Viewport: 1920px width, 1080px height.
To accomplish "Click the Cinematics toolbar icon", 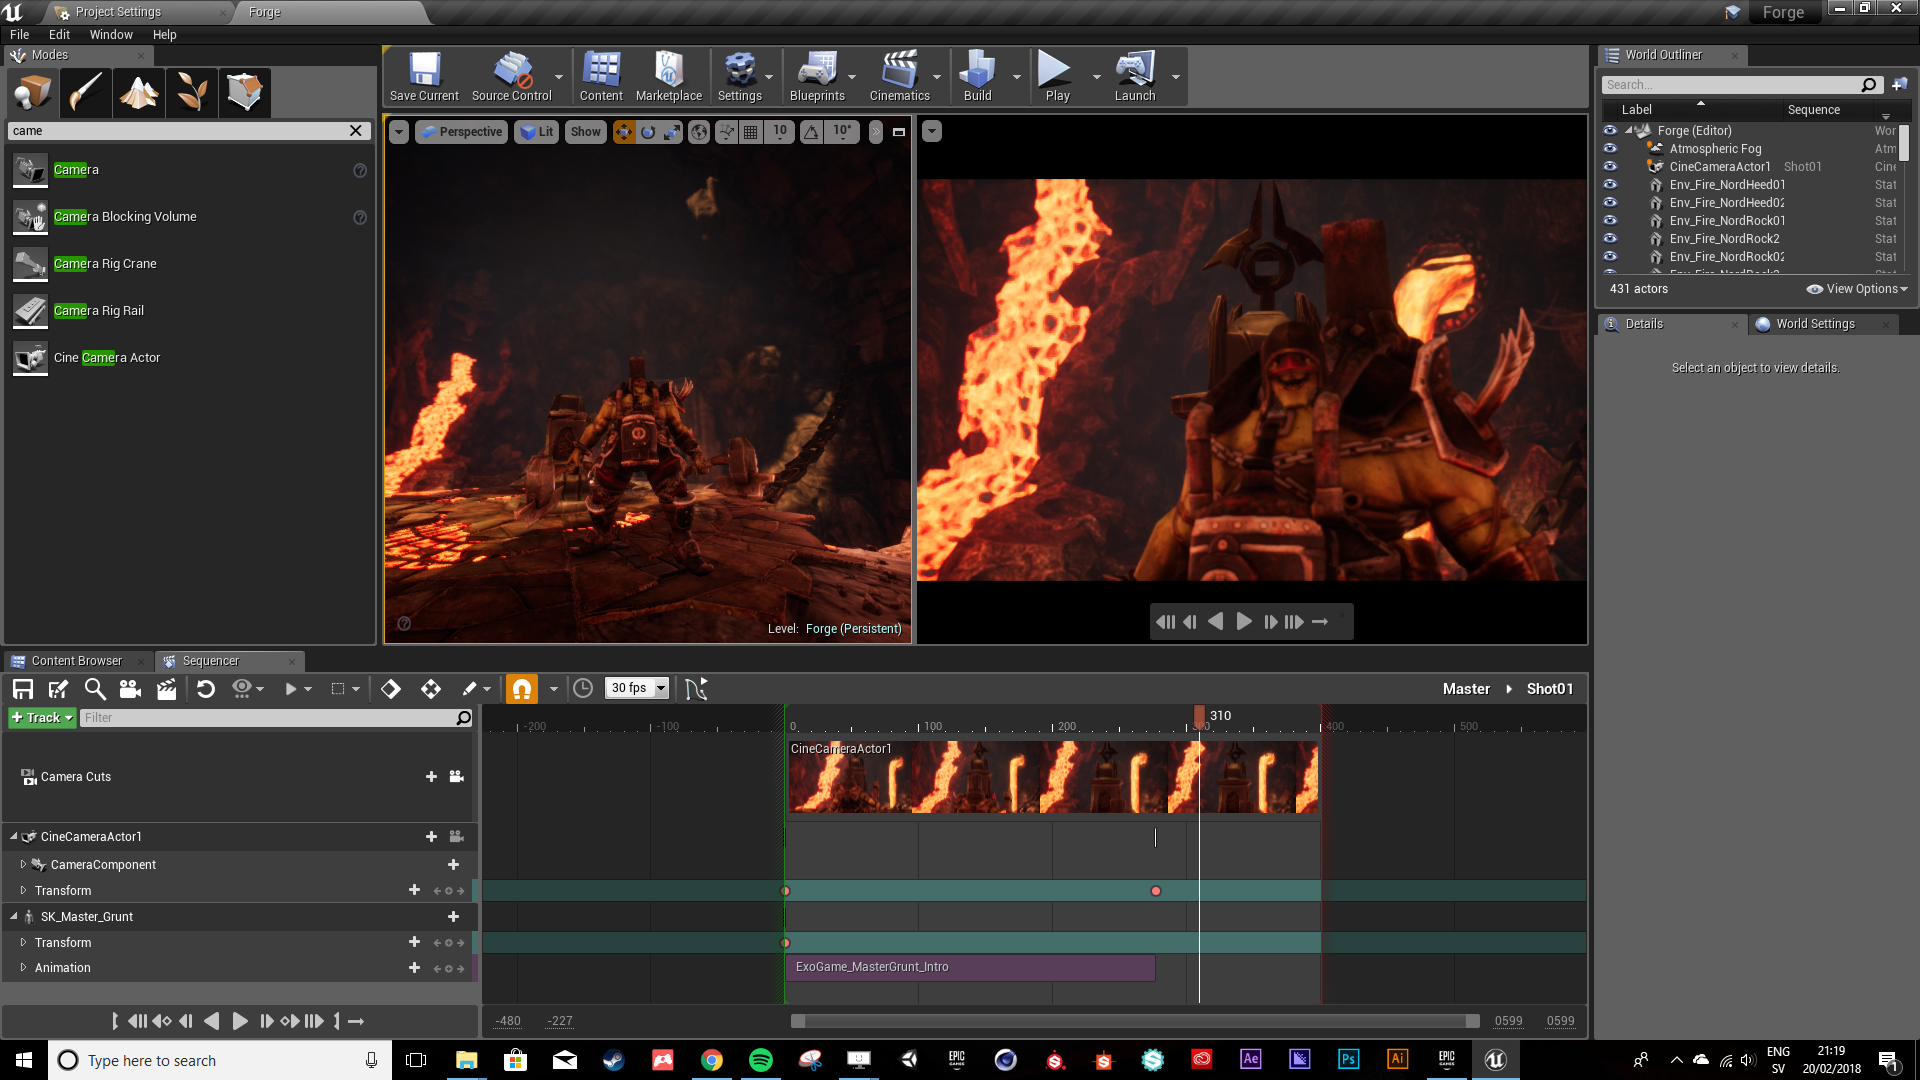I will (x=899, y=77).
